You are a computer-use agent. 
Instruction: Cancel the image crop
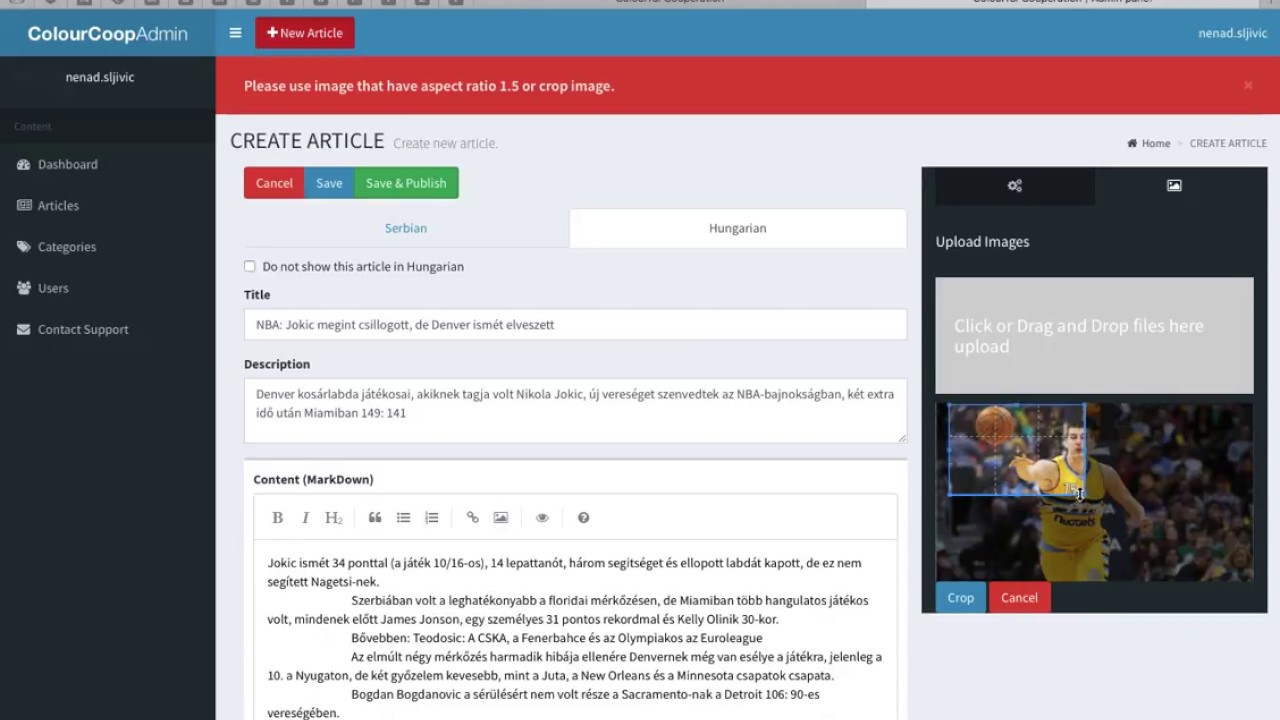click(x=1019, y=598)
